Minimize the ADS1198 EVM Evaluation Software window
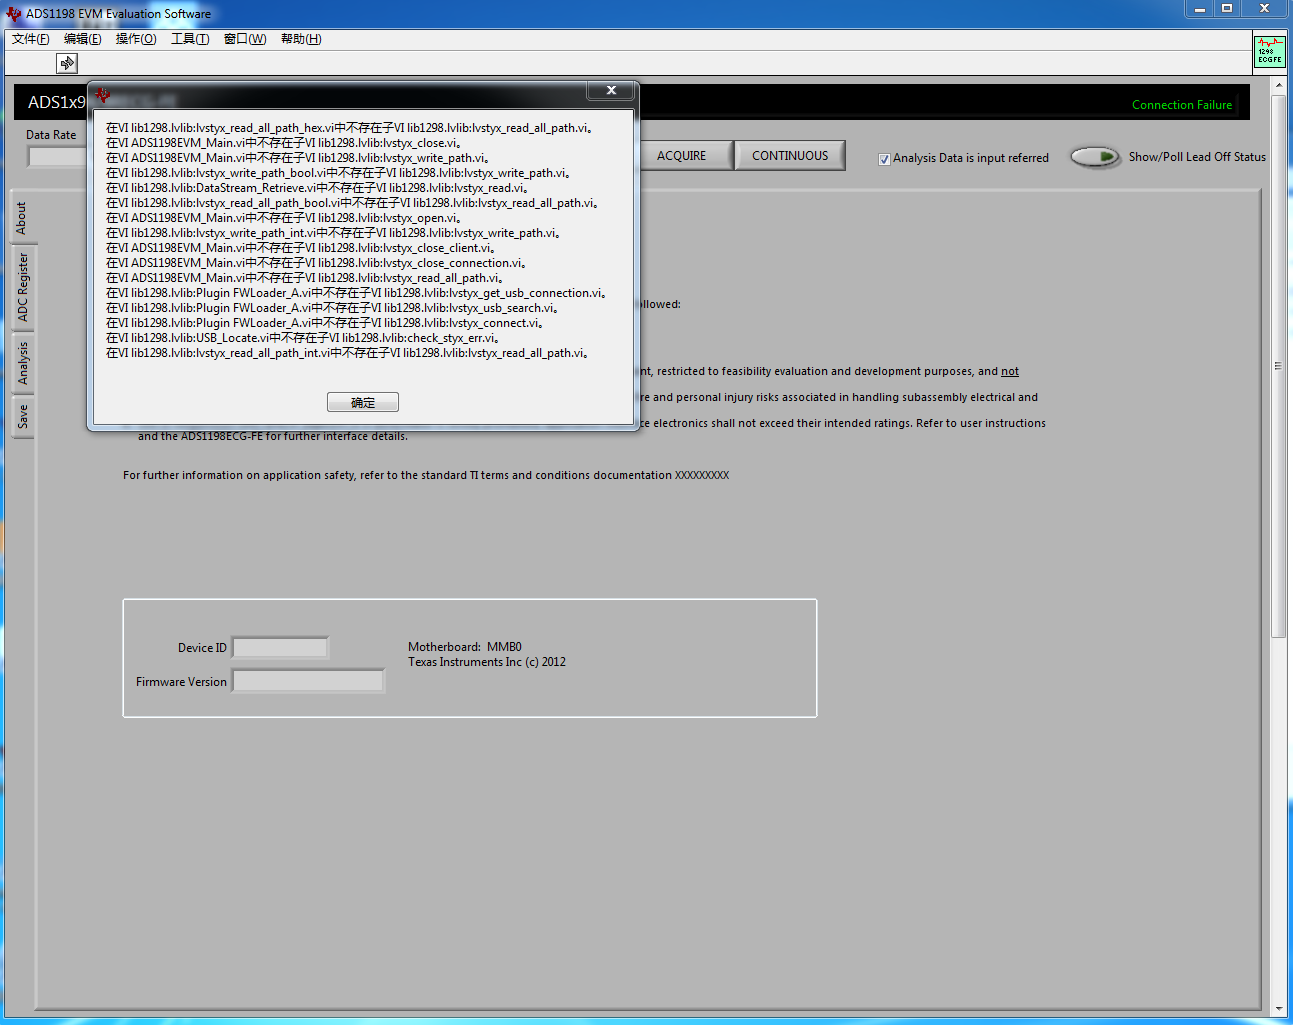Viewport: 1293px width, 1025px height. click(x=1199, y=9)
